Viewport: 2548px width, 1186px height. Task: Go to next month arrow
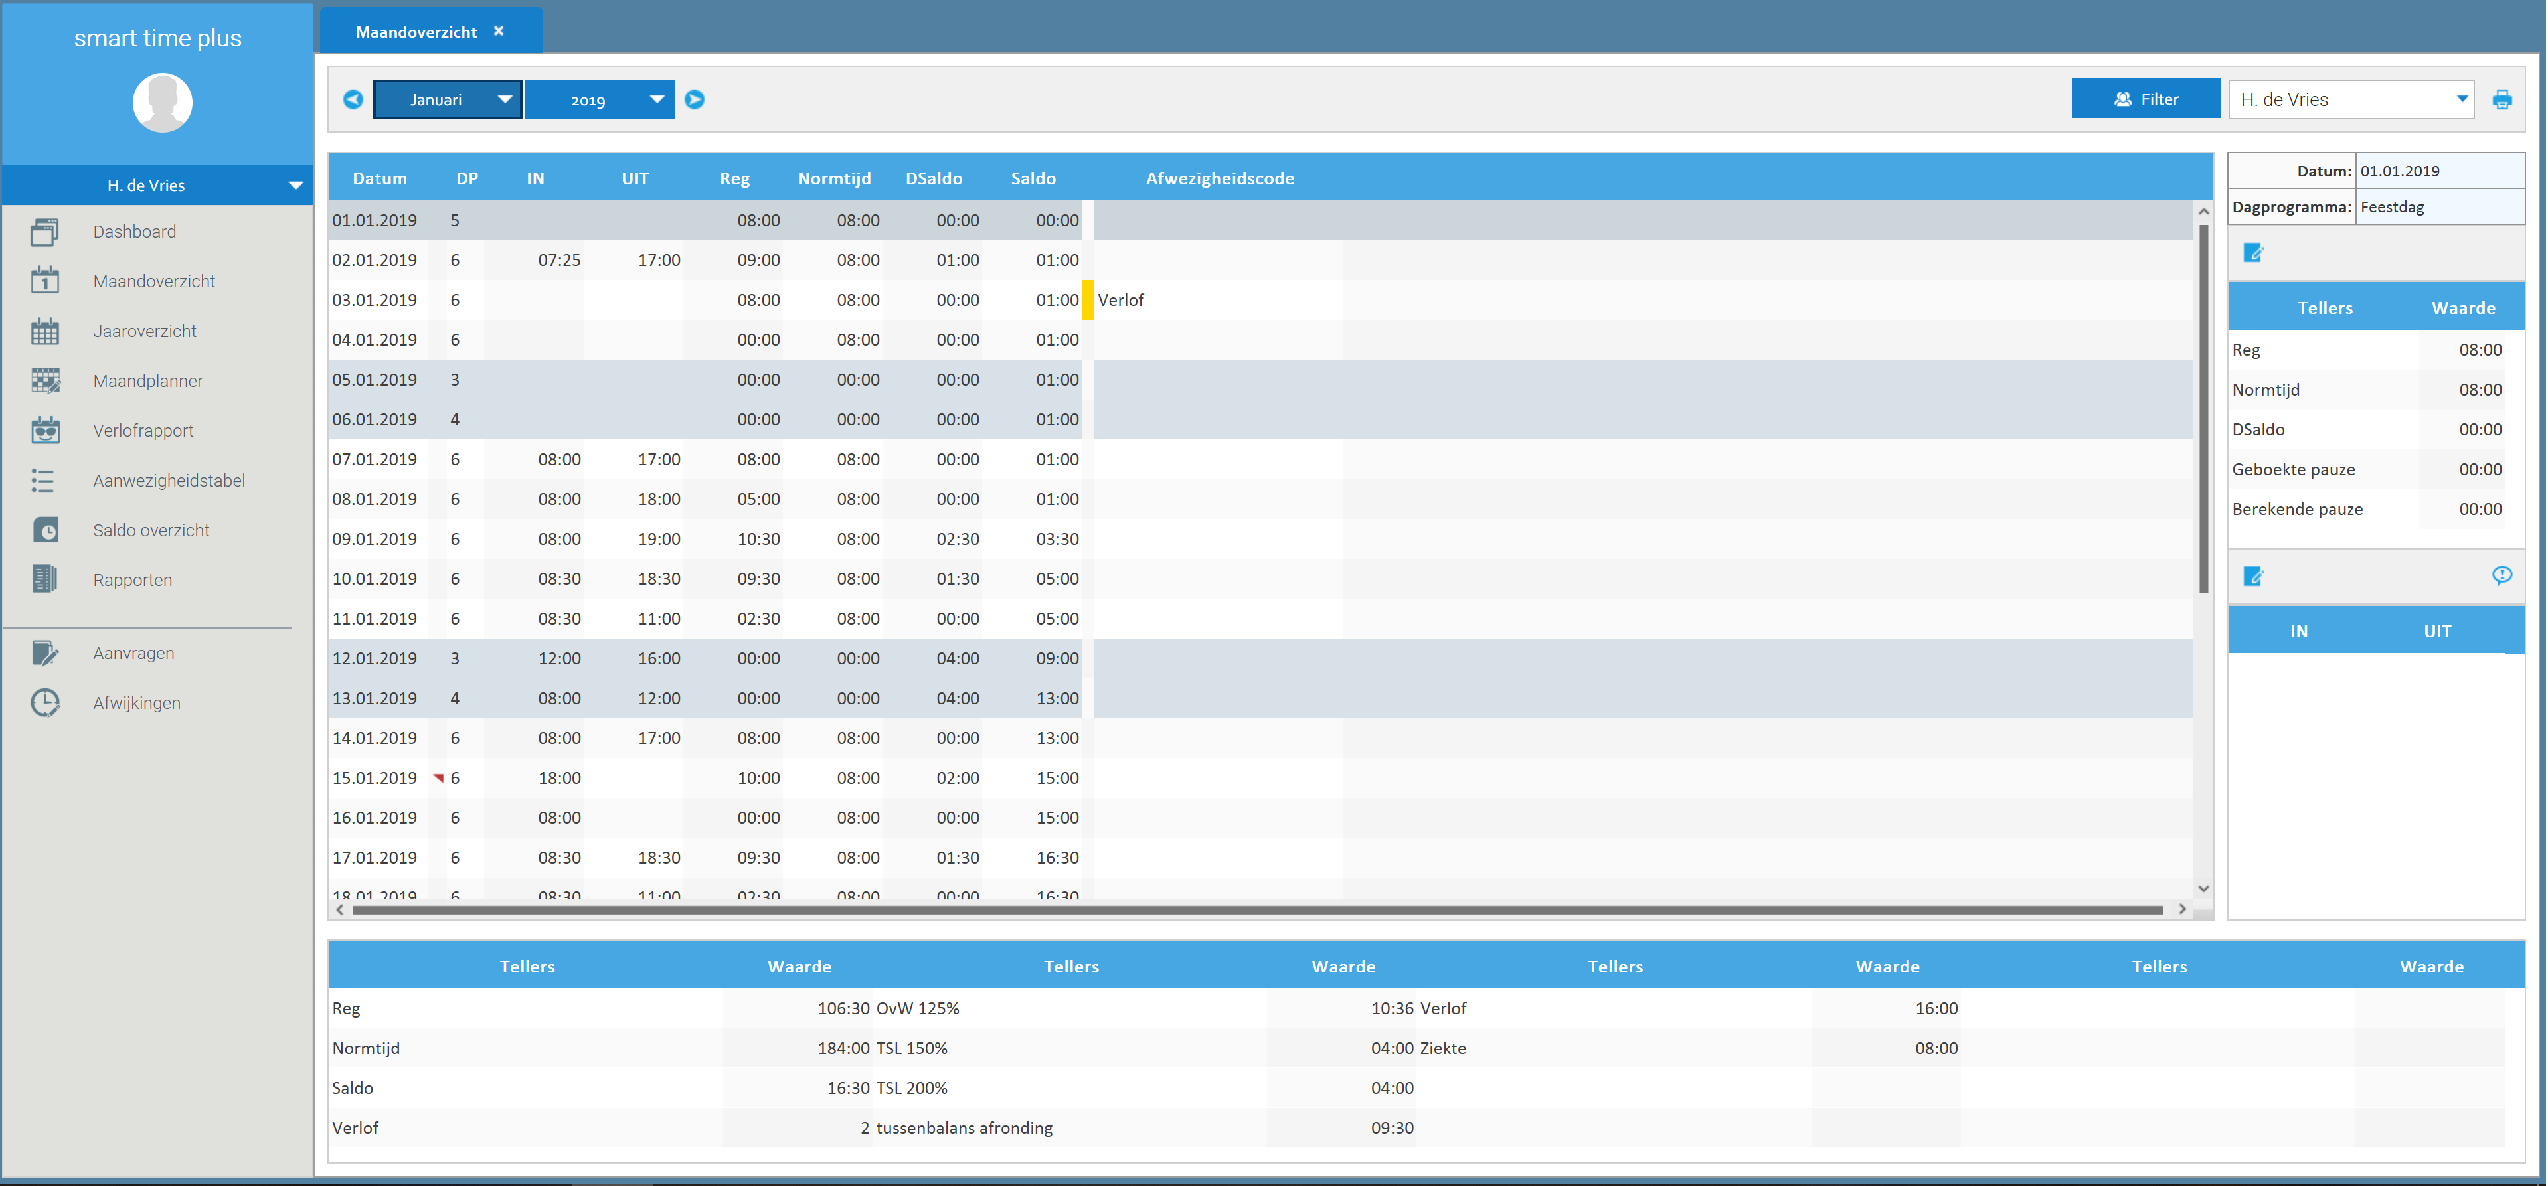[695, 100]
